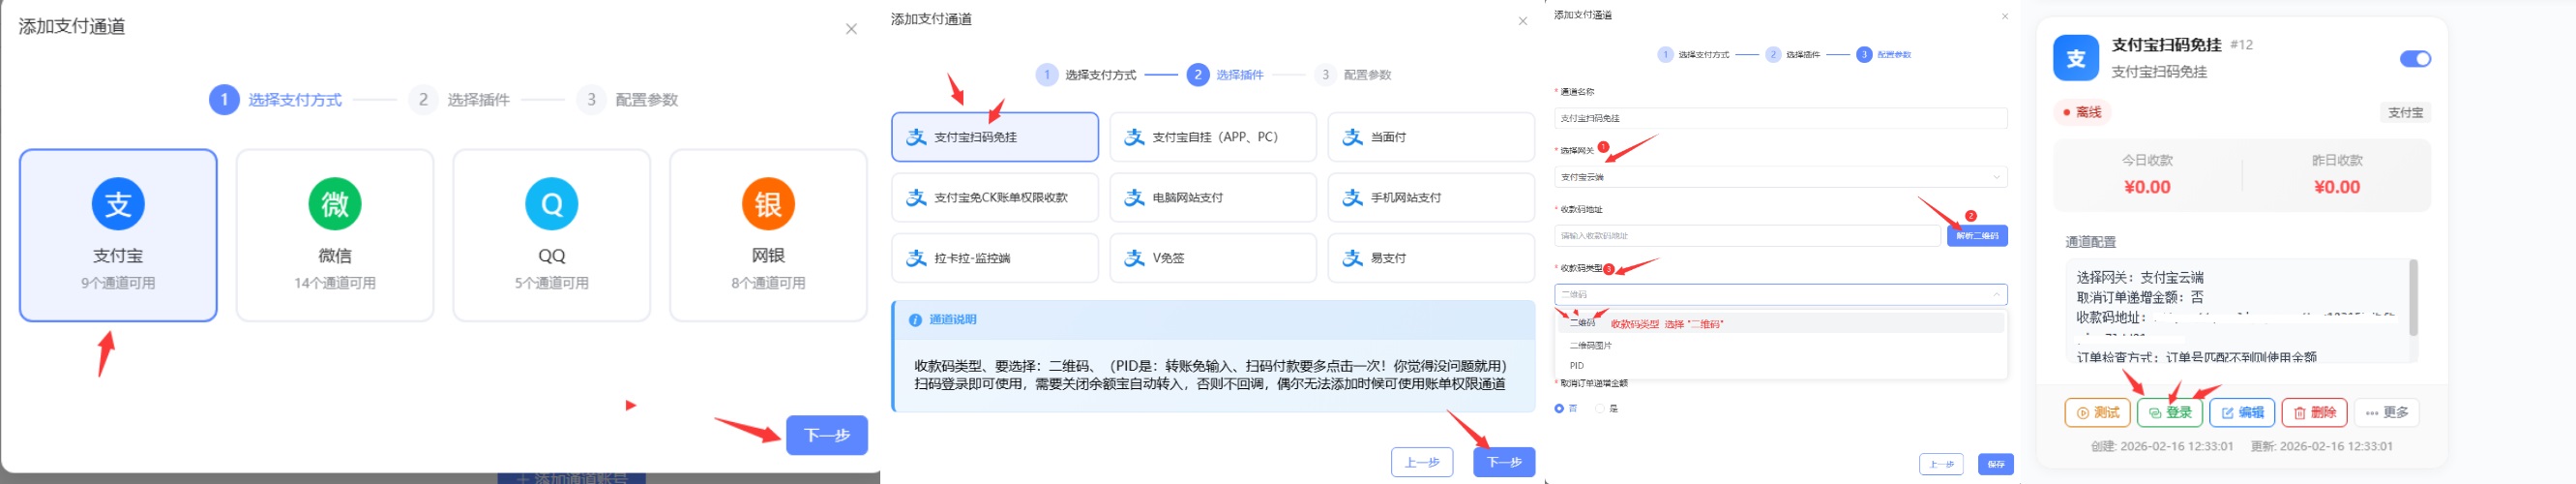Image resolution: width=2576 pixels, height=484 pixels.
Task: Select the blue 支付宝 payment method icon
Action: (x=118, y=204)
